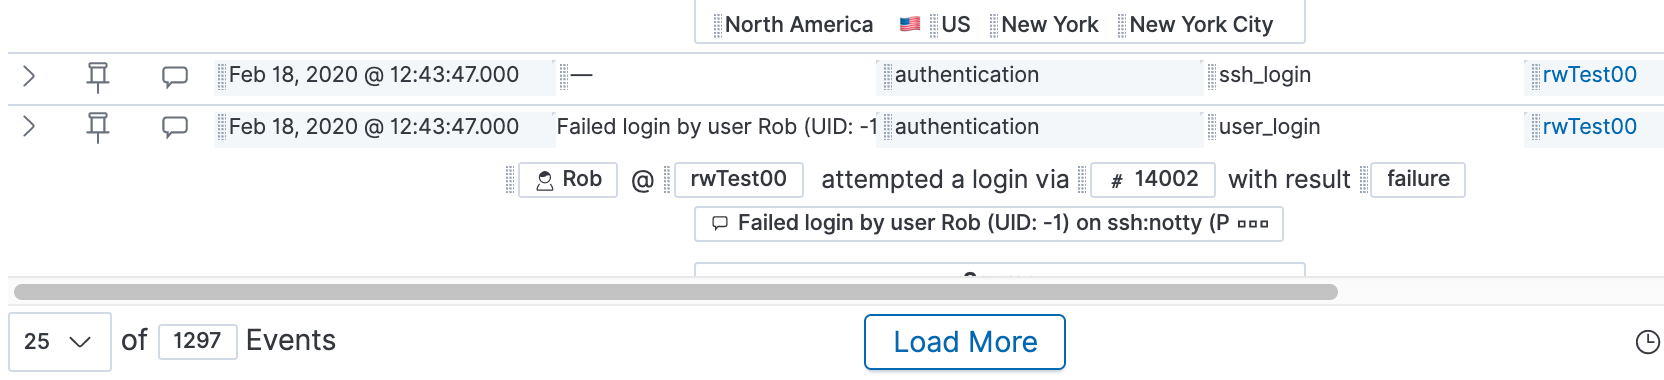Expand the ssh_login event details
The image size is (1664, 380).
pos(29,76)
